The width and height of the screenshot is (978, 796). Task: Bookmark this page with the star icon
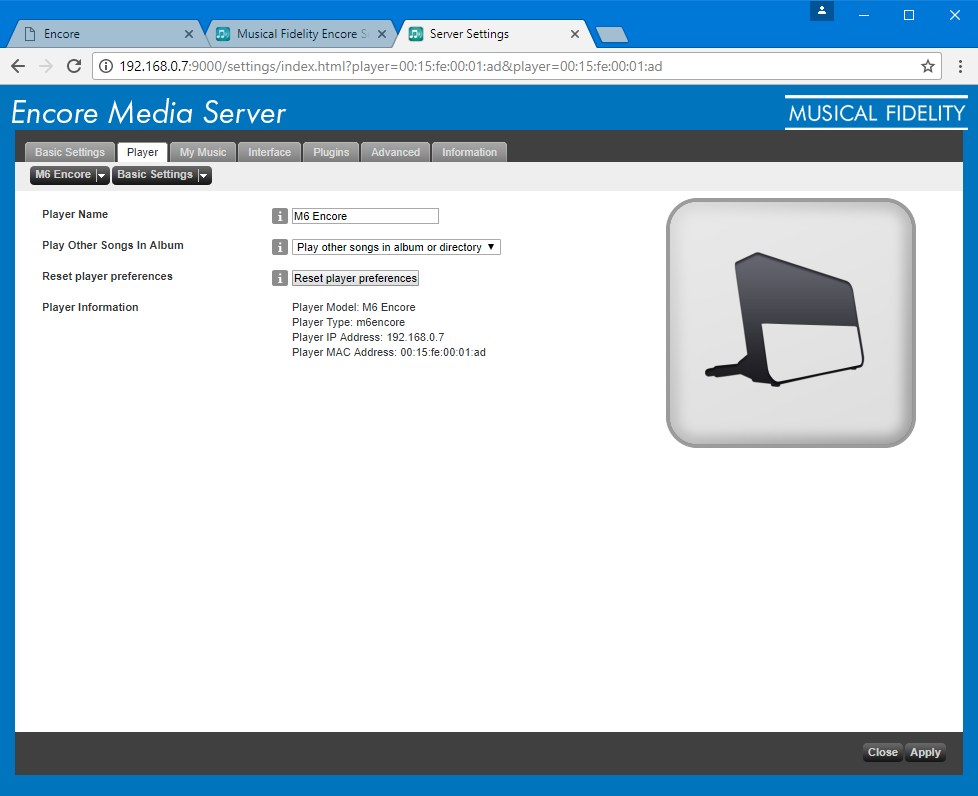pyautogui.click(x=927, y=66)
